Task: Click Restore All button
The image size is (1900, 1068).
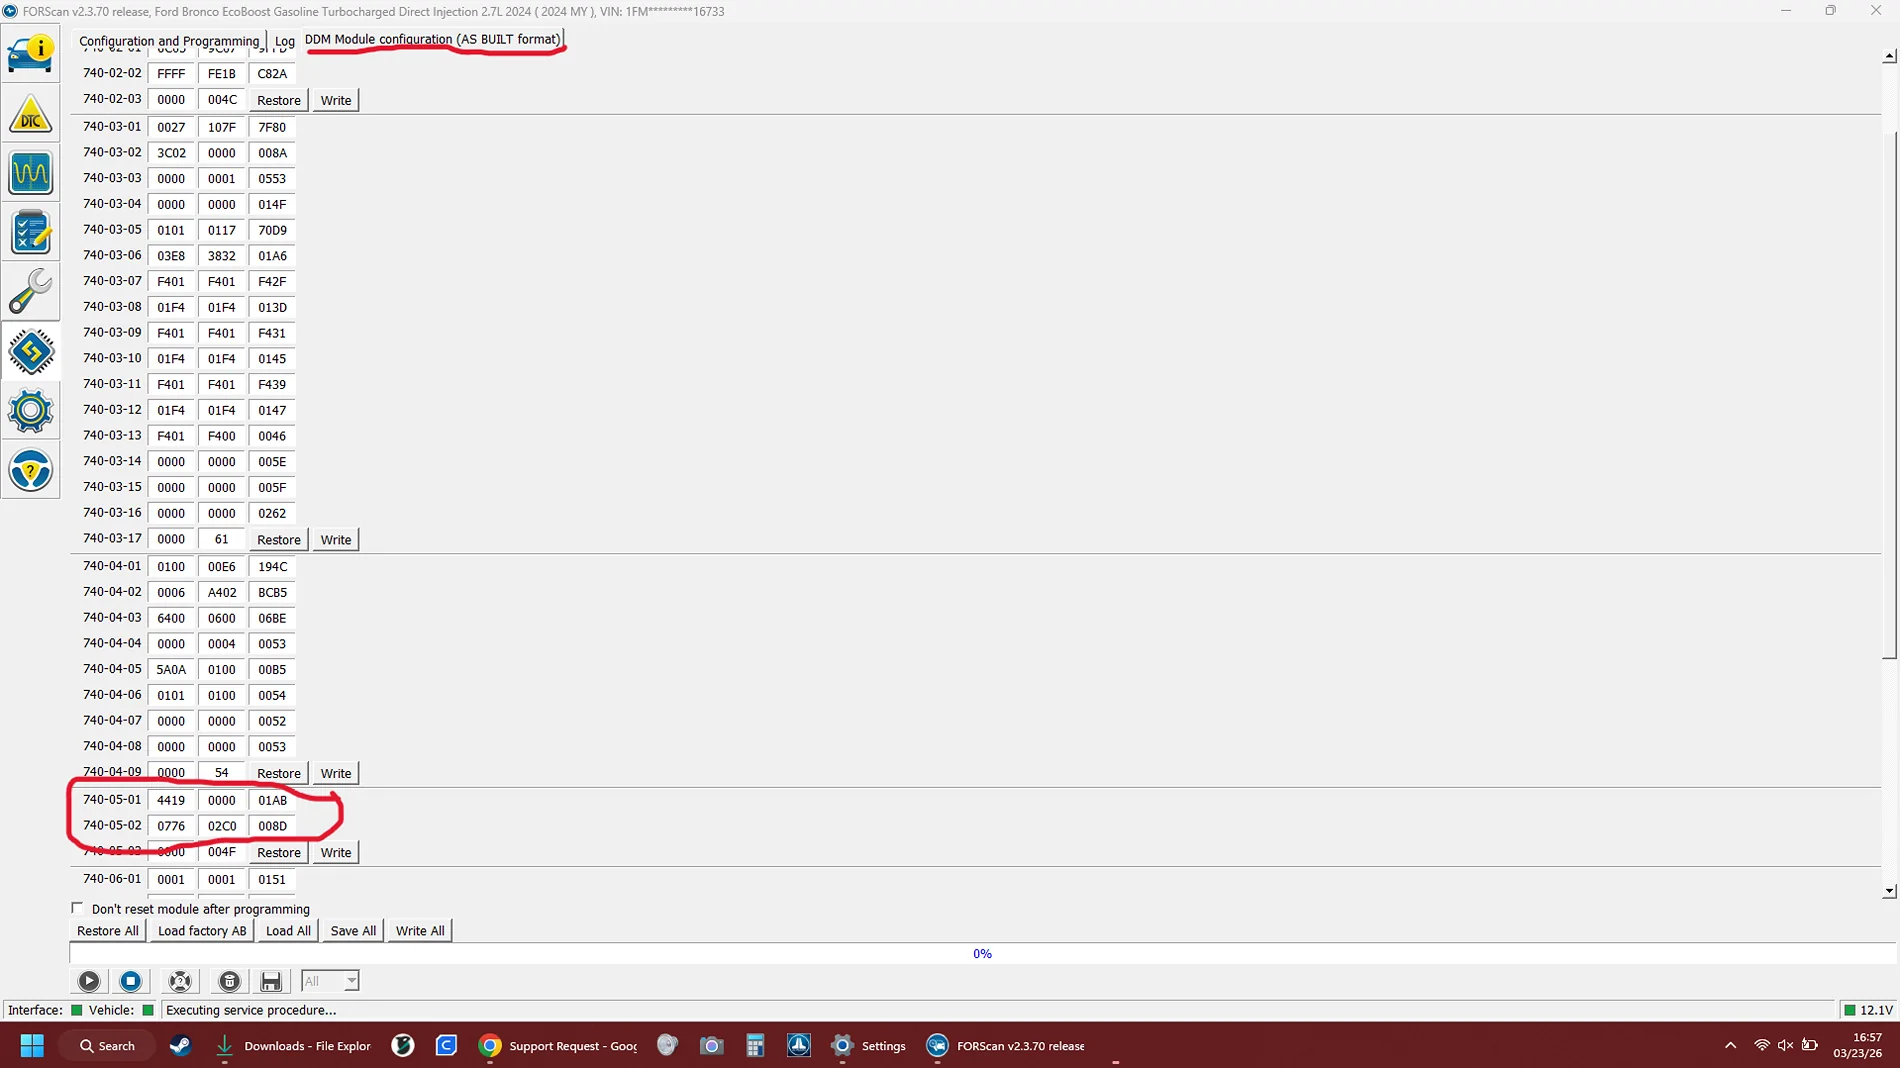Action: (x=108, y=931)
